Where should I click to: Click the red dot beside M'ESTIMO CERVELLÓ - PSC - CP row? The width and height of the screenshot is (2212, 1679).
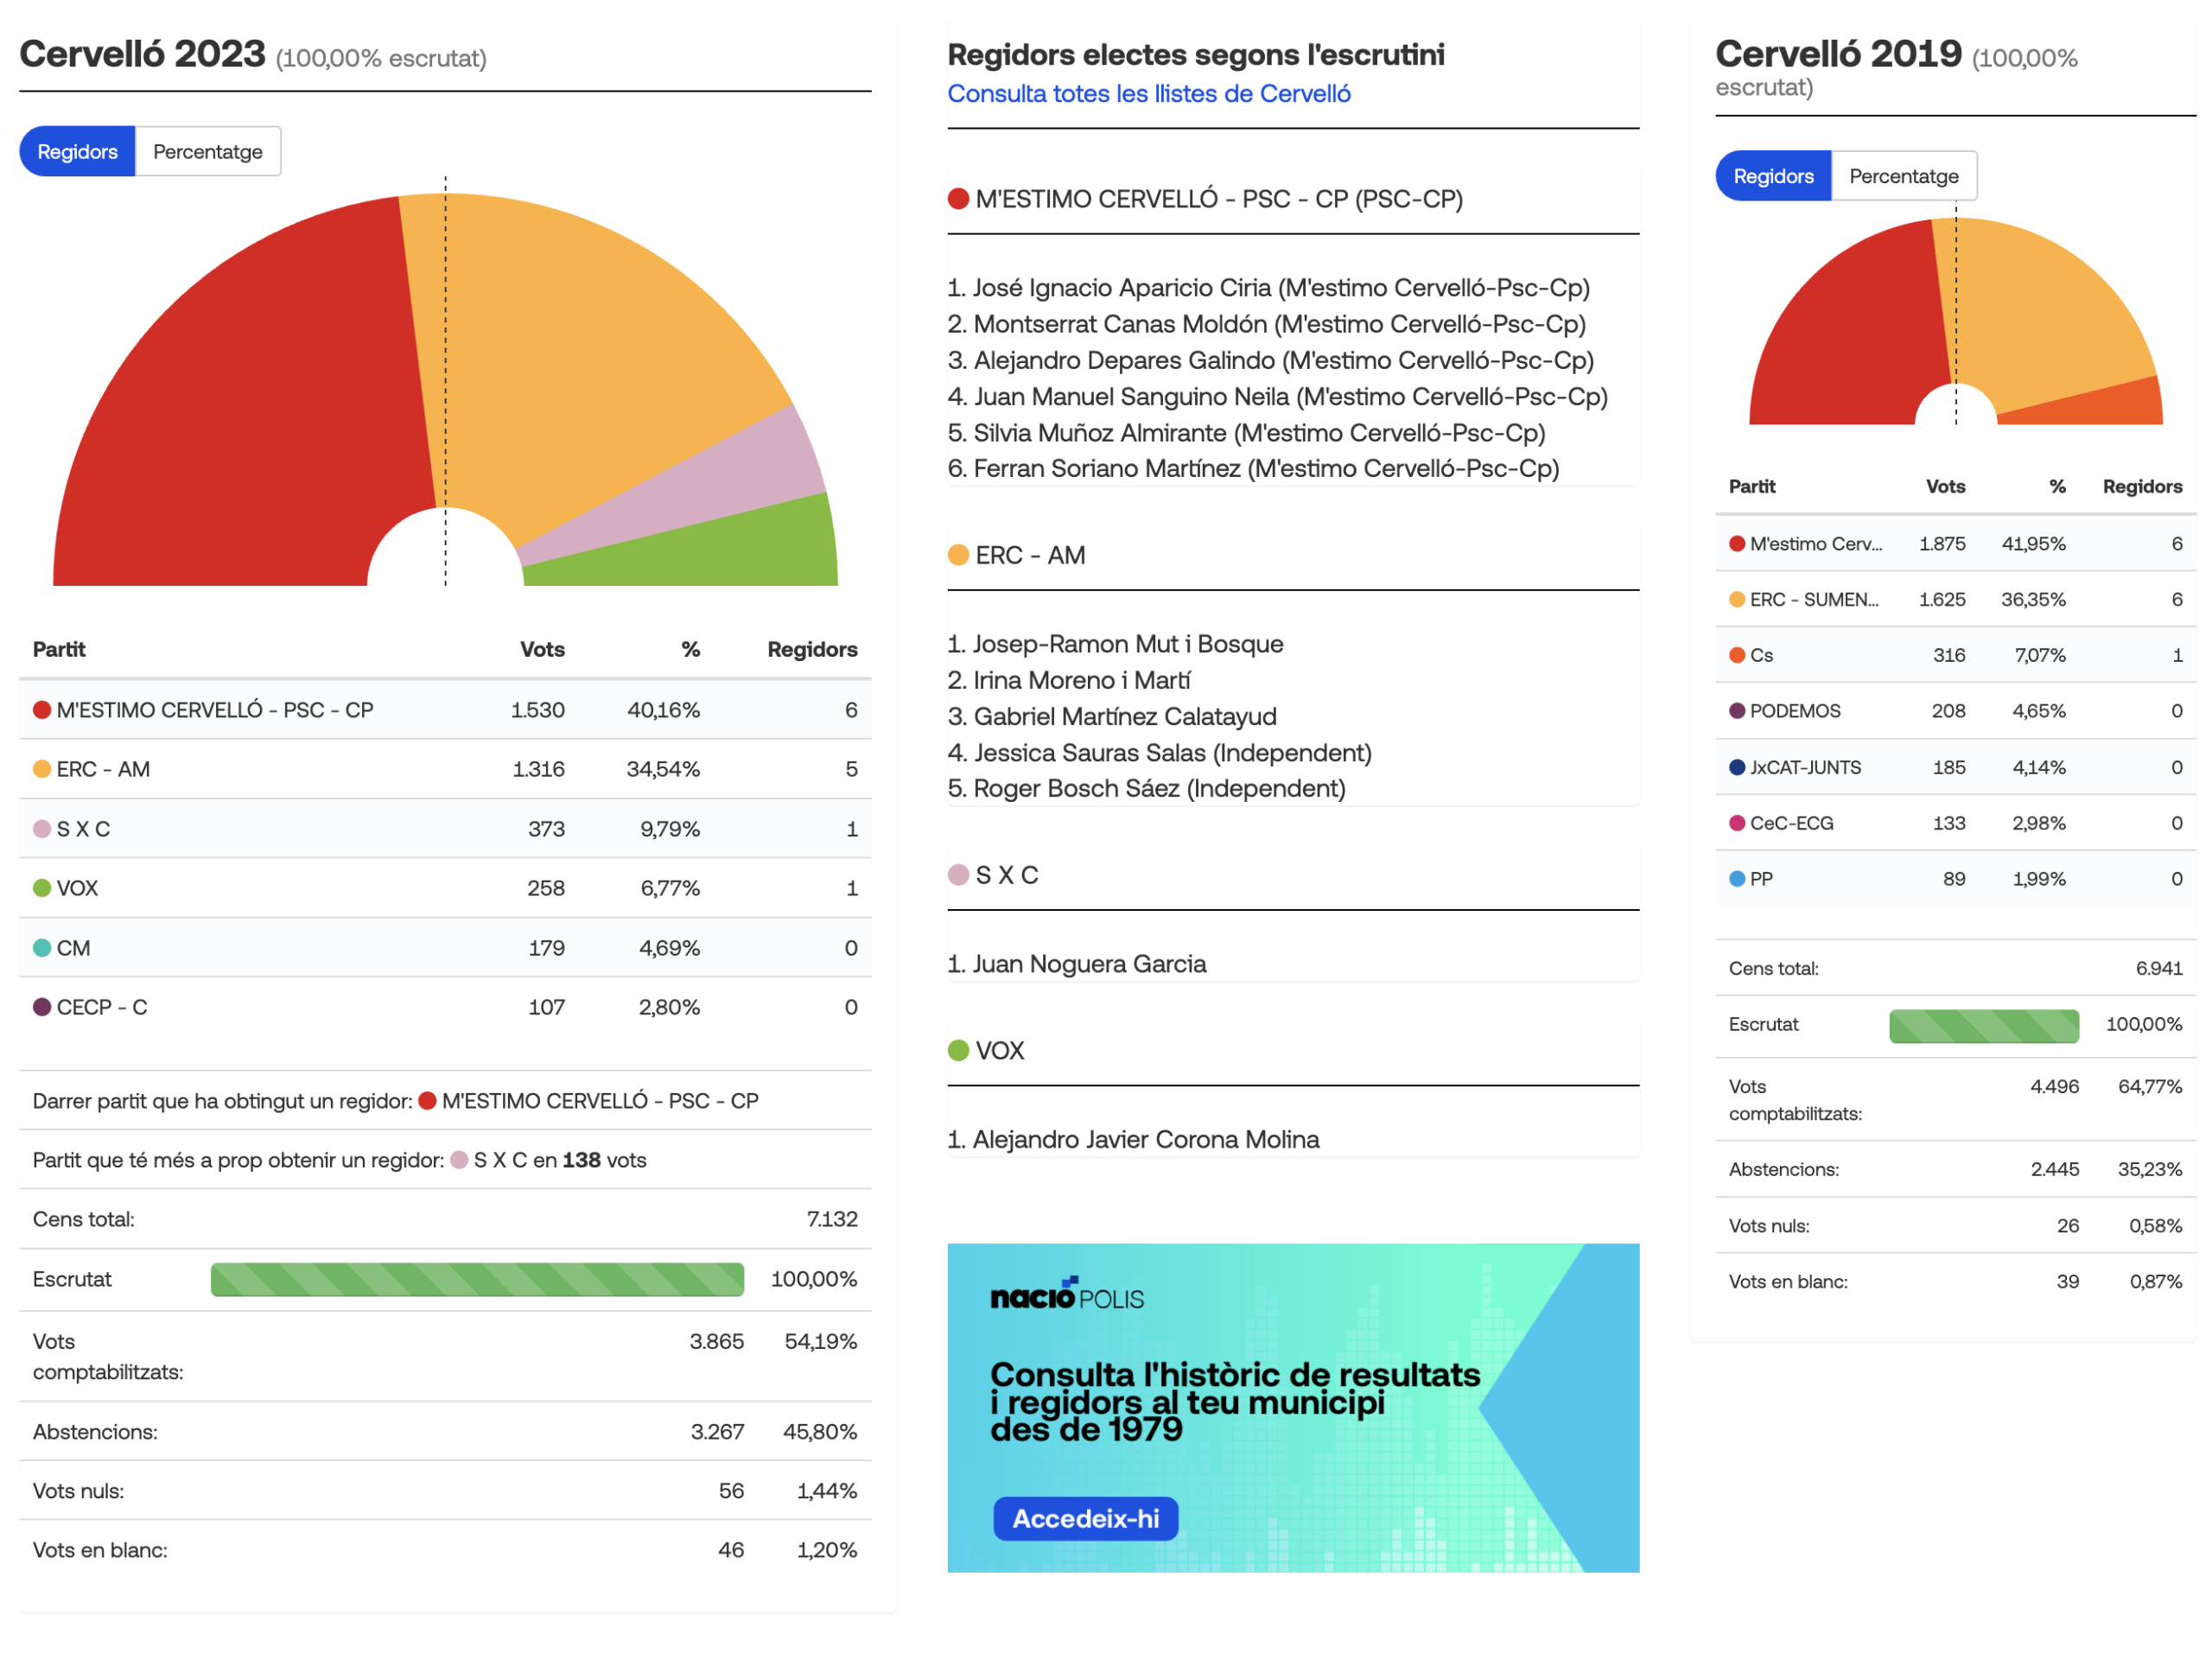(x=42, y=710)
